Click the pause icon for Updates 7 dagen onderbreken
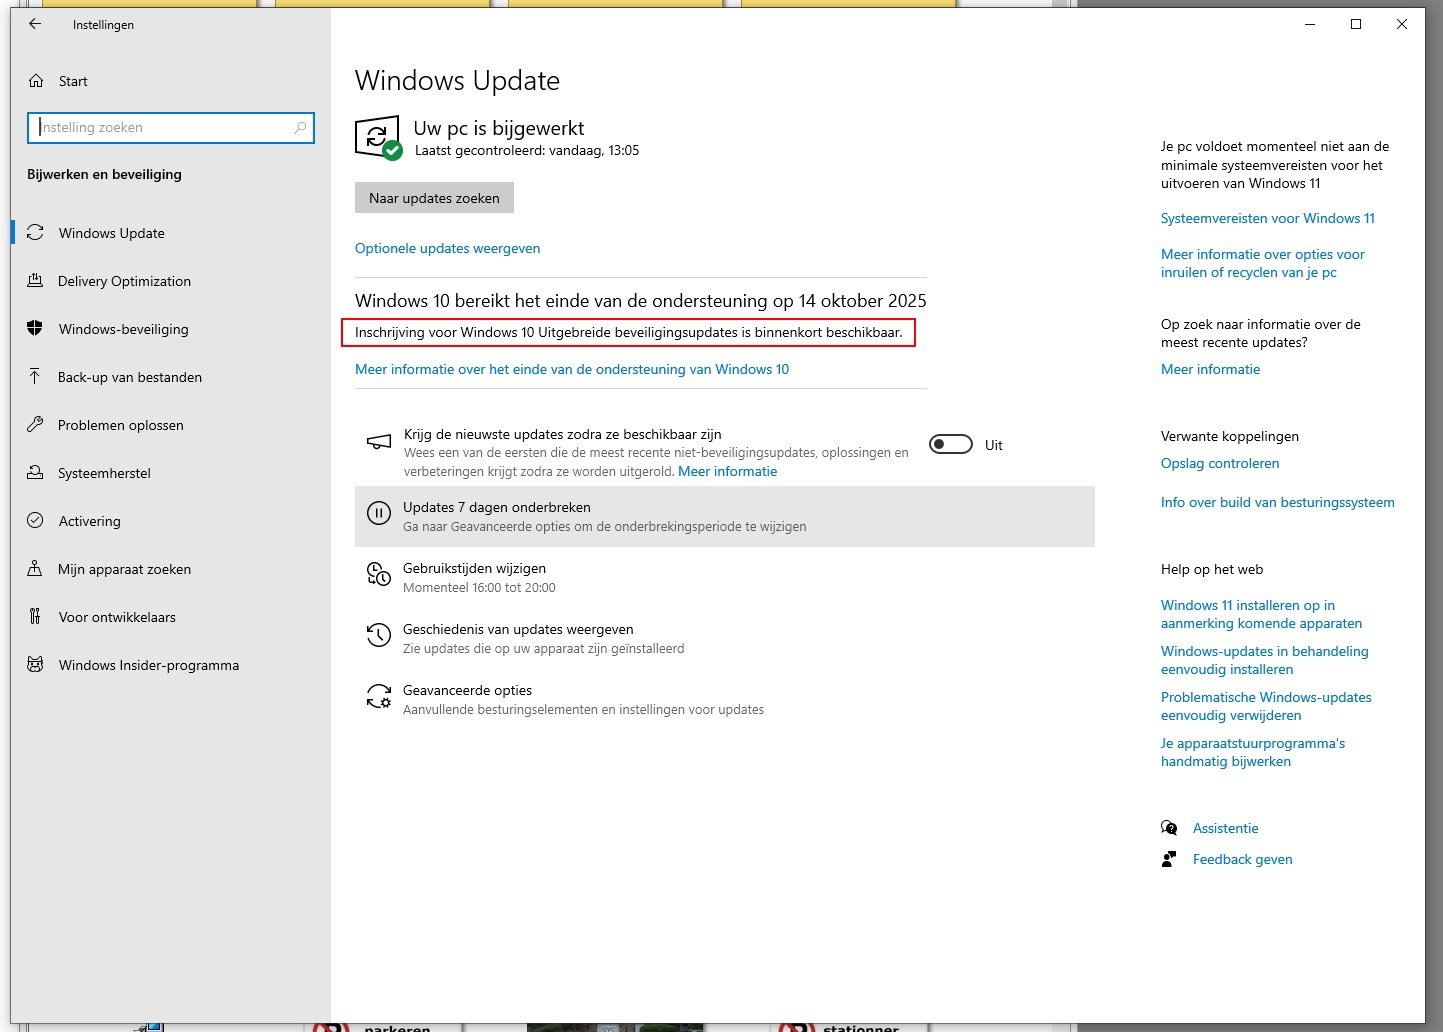 point(379,514)
